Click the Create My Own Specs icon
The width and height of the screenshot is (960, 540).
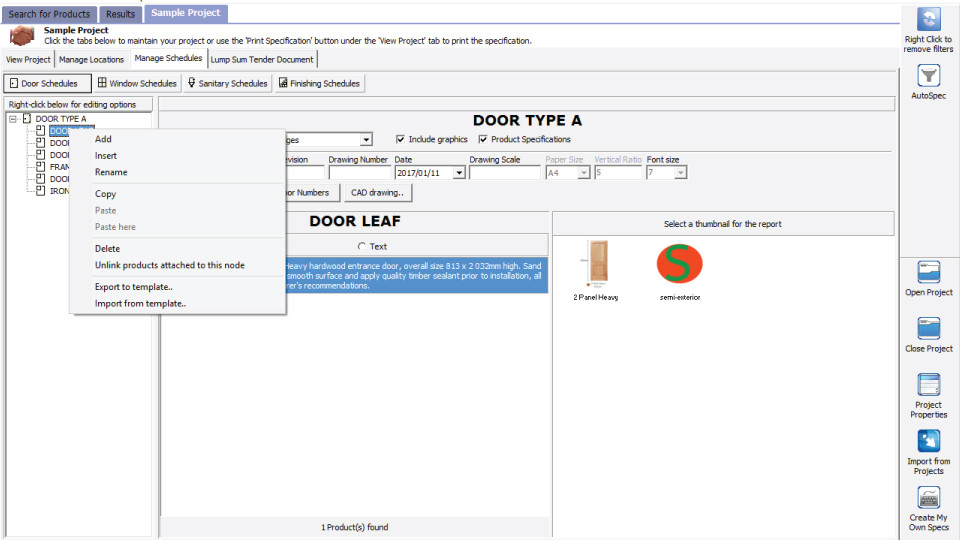[x=928, y=498]
